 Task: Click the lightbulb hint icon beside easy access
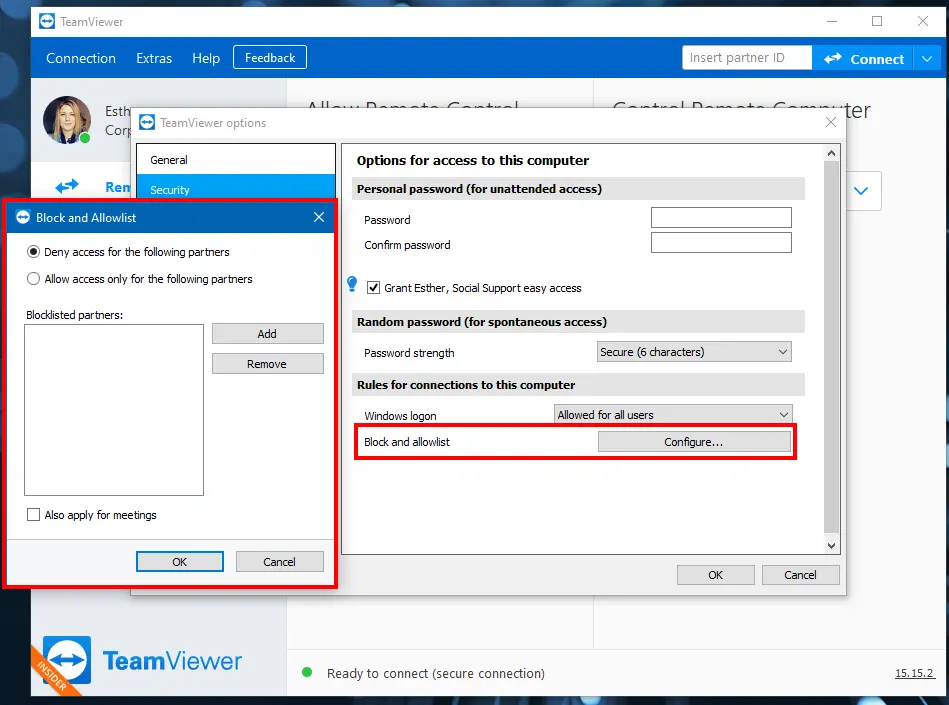(352, 284)
